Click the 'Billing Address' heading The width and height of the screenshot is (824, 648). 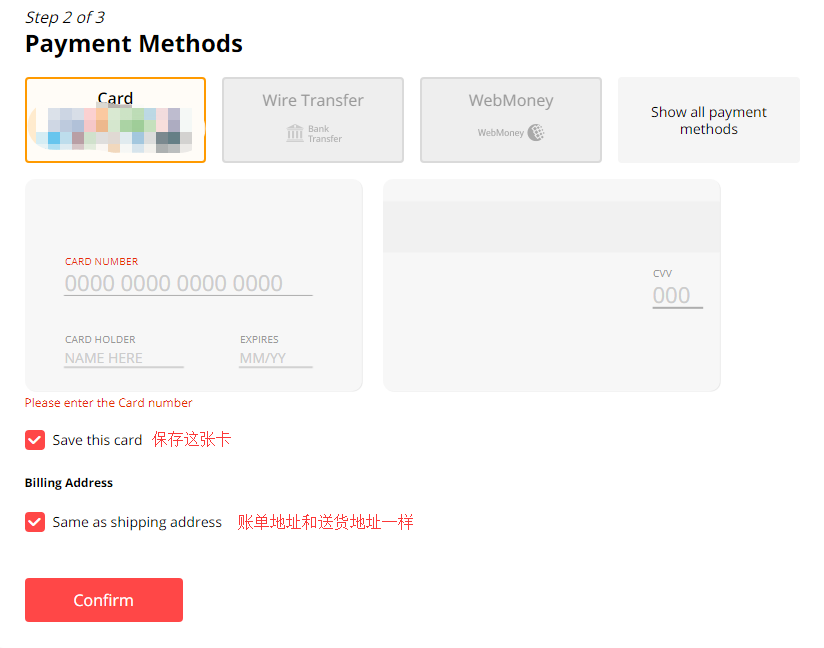tap(69, 483)
